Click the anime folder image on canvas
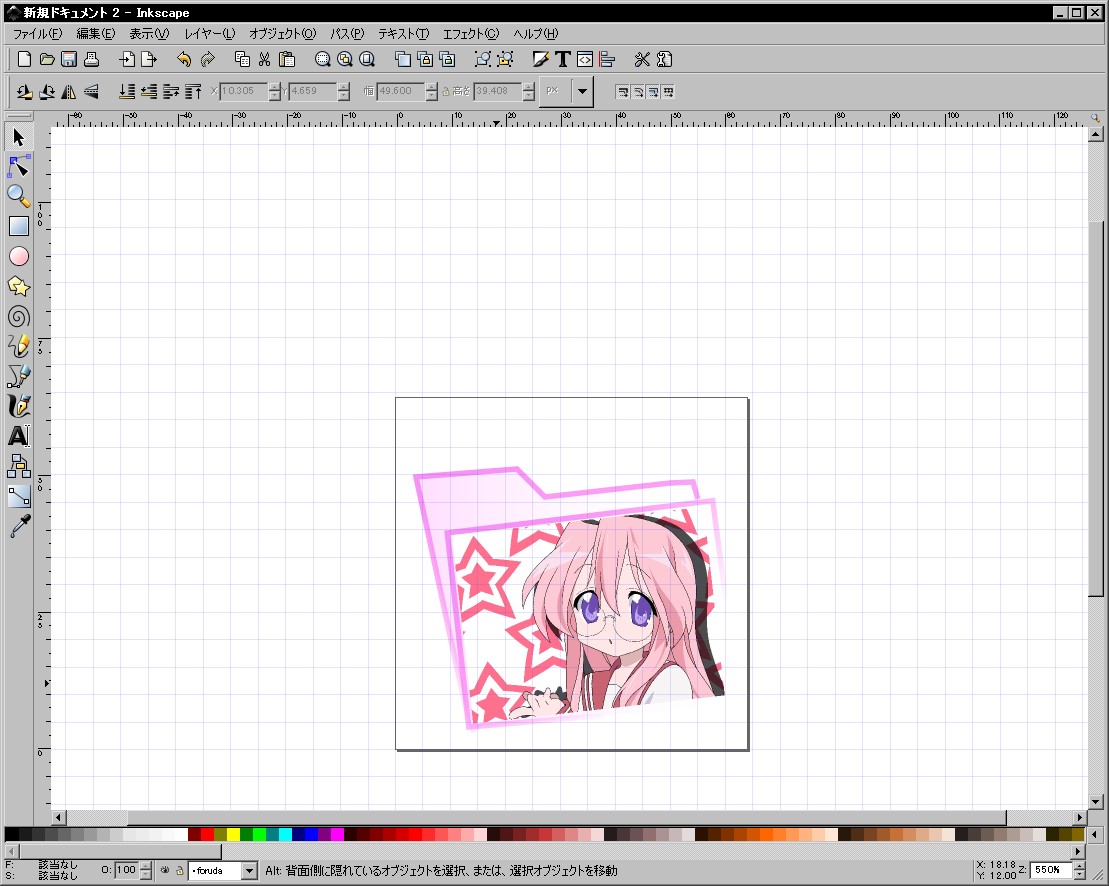The image size is (1109, 886). click(569, 598)
